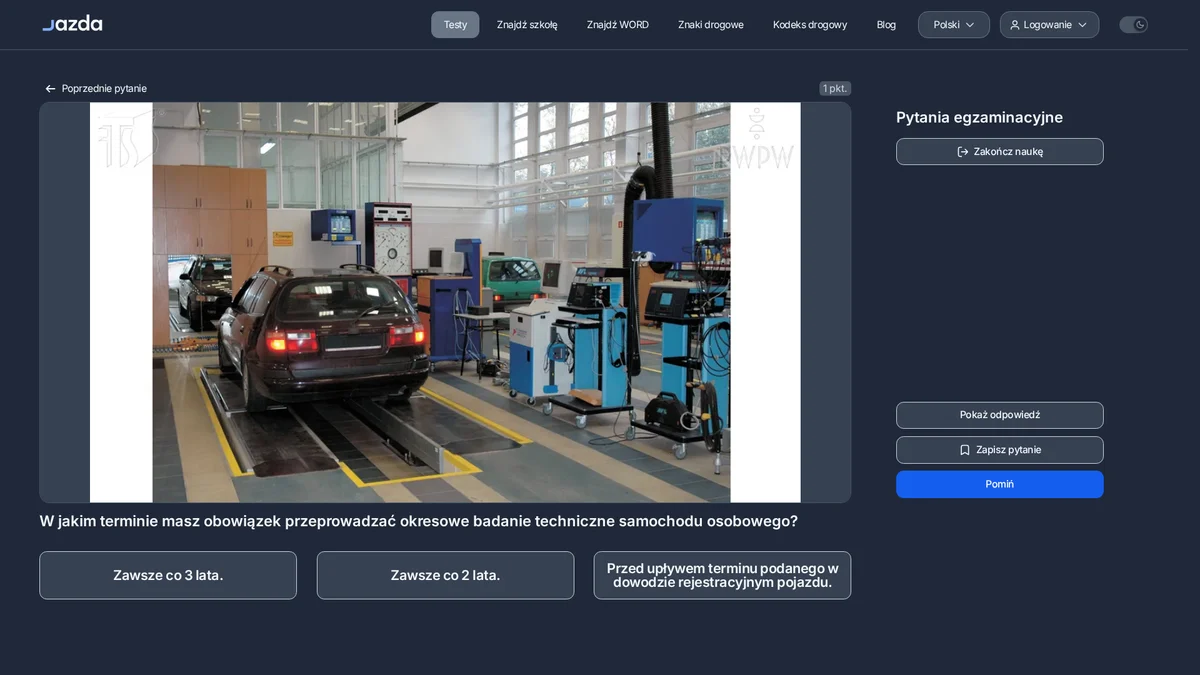Image resolution: width=1200 pixels, height=675 pixels.
Task: Toggle the dark mode switch
Action: pyautogui.click(x=1133, y=25)
